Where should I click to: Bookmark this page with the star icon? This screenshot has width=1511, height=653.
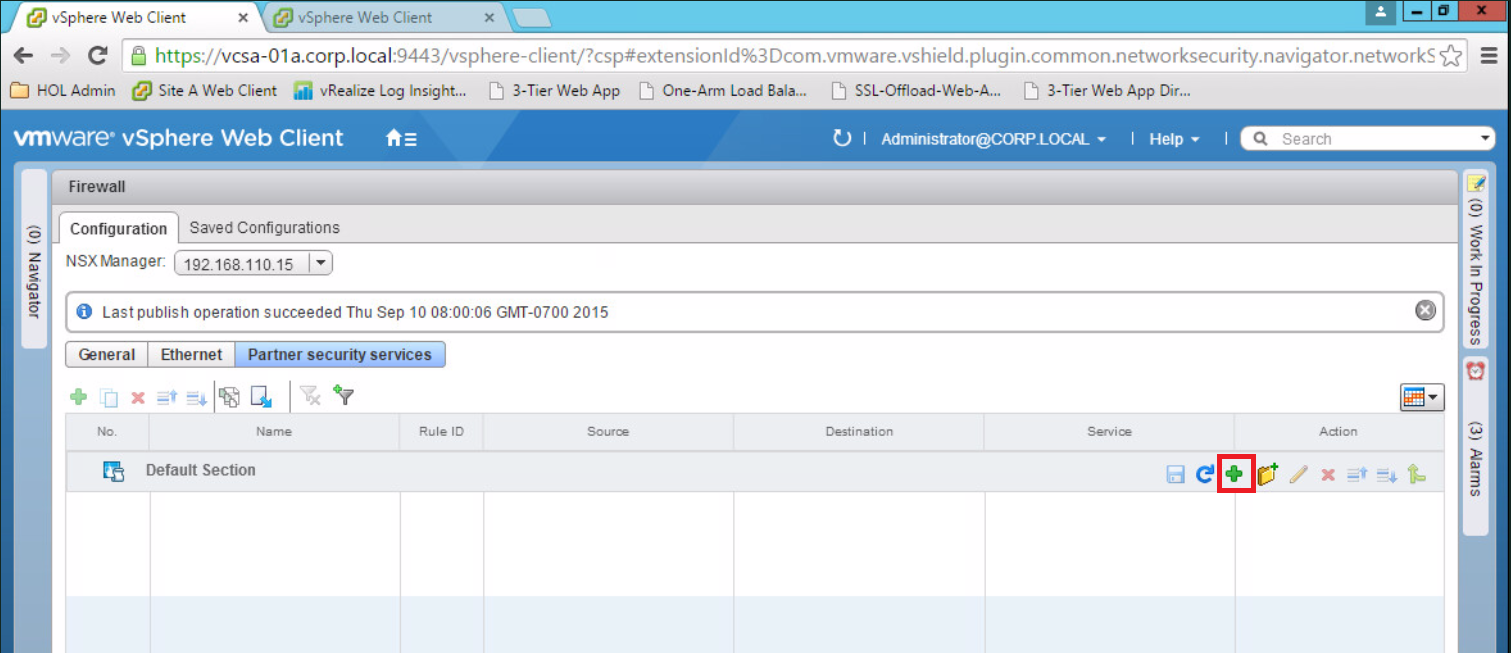[1452, 56]
